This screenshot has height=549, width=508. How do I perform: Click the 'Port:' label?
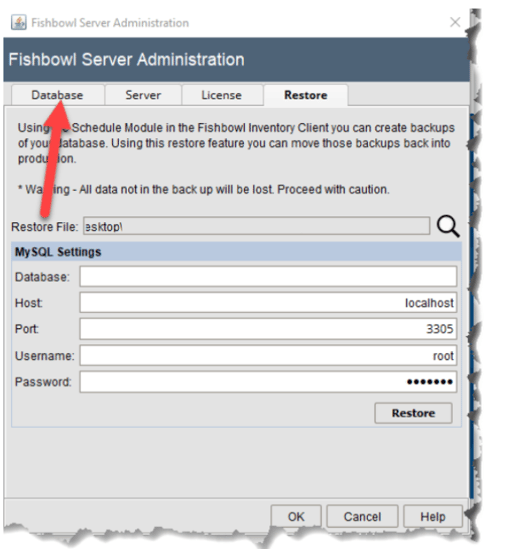(27, 329)
